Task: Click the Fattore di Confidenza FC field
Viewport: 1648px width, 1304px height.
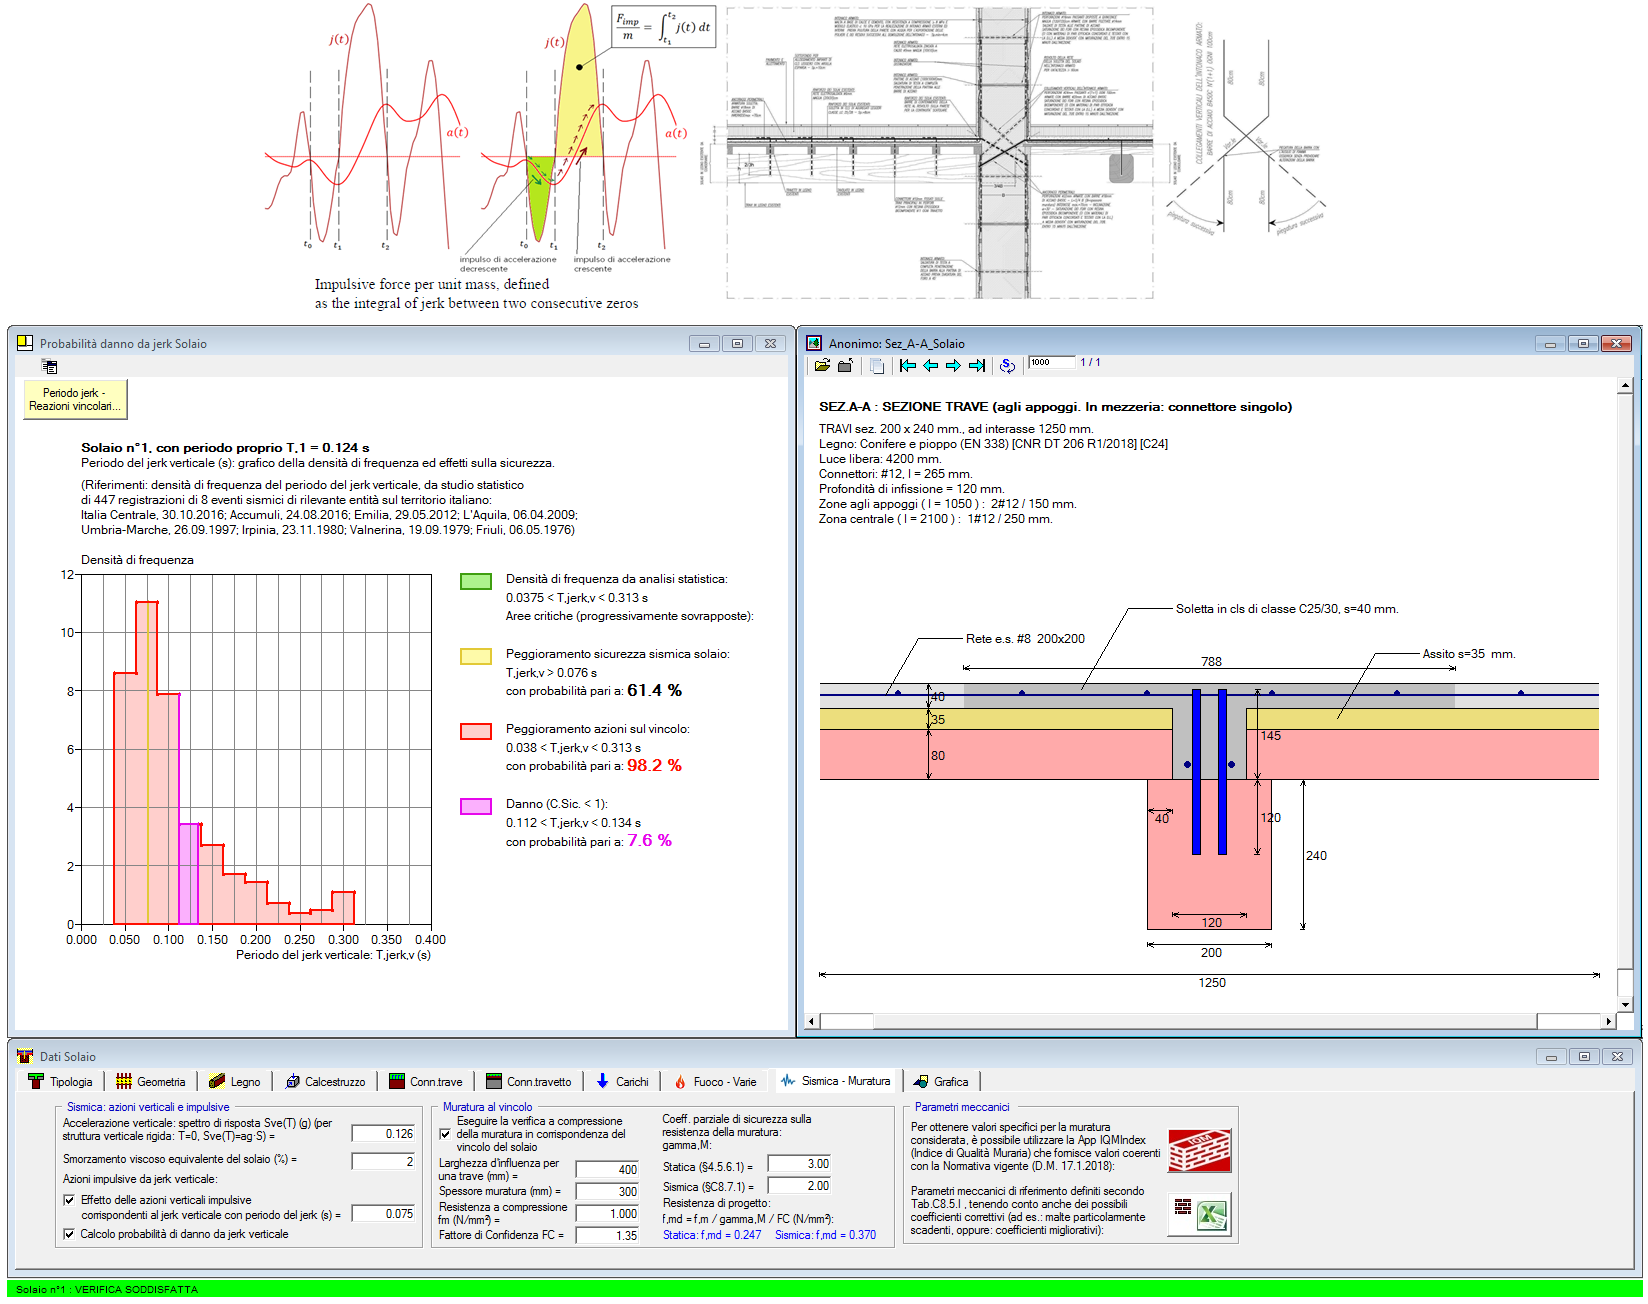Action: [606, 1235]
